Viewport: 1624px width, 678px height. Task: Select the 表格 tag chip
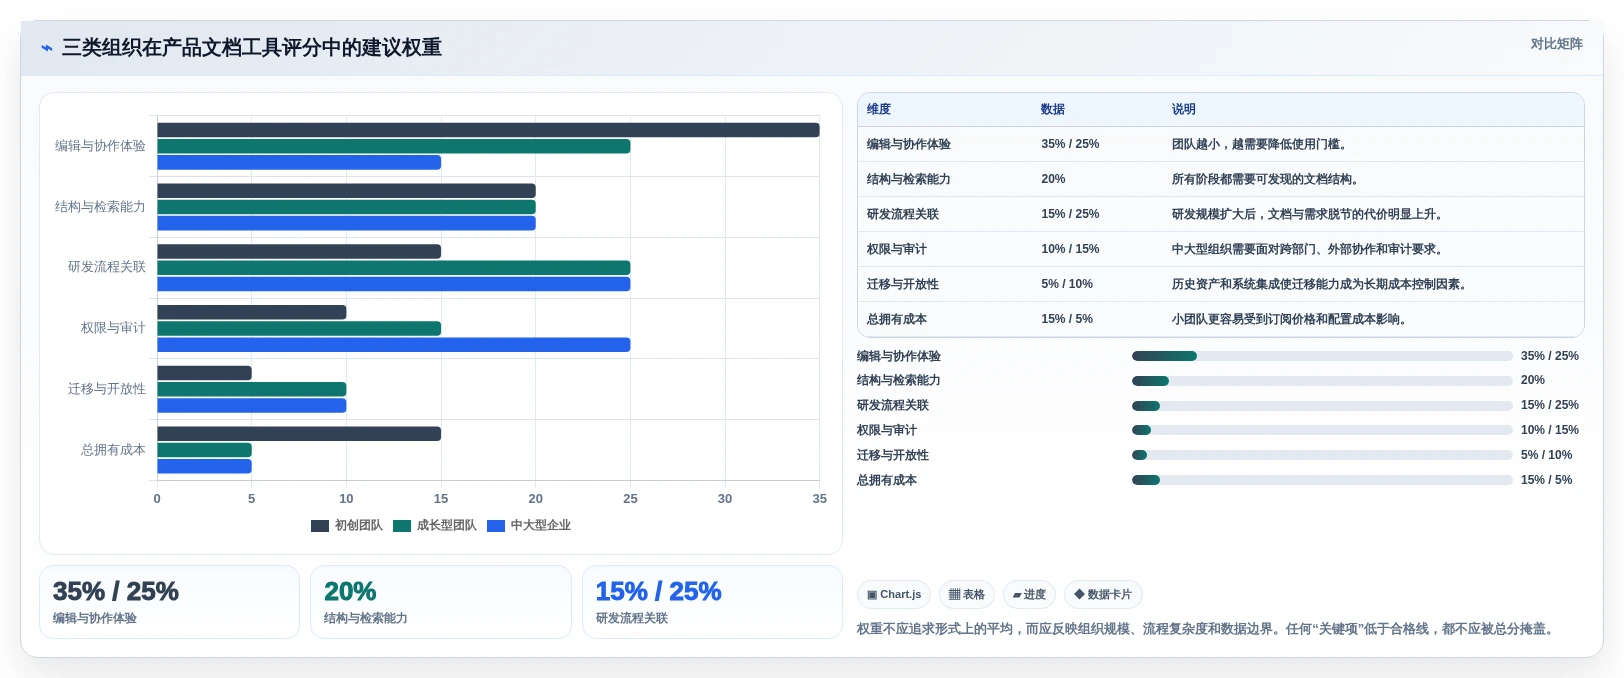(967, 594)
